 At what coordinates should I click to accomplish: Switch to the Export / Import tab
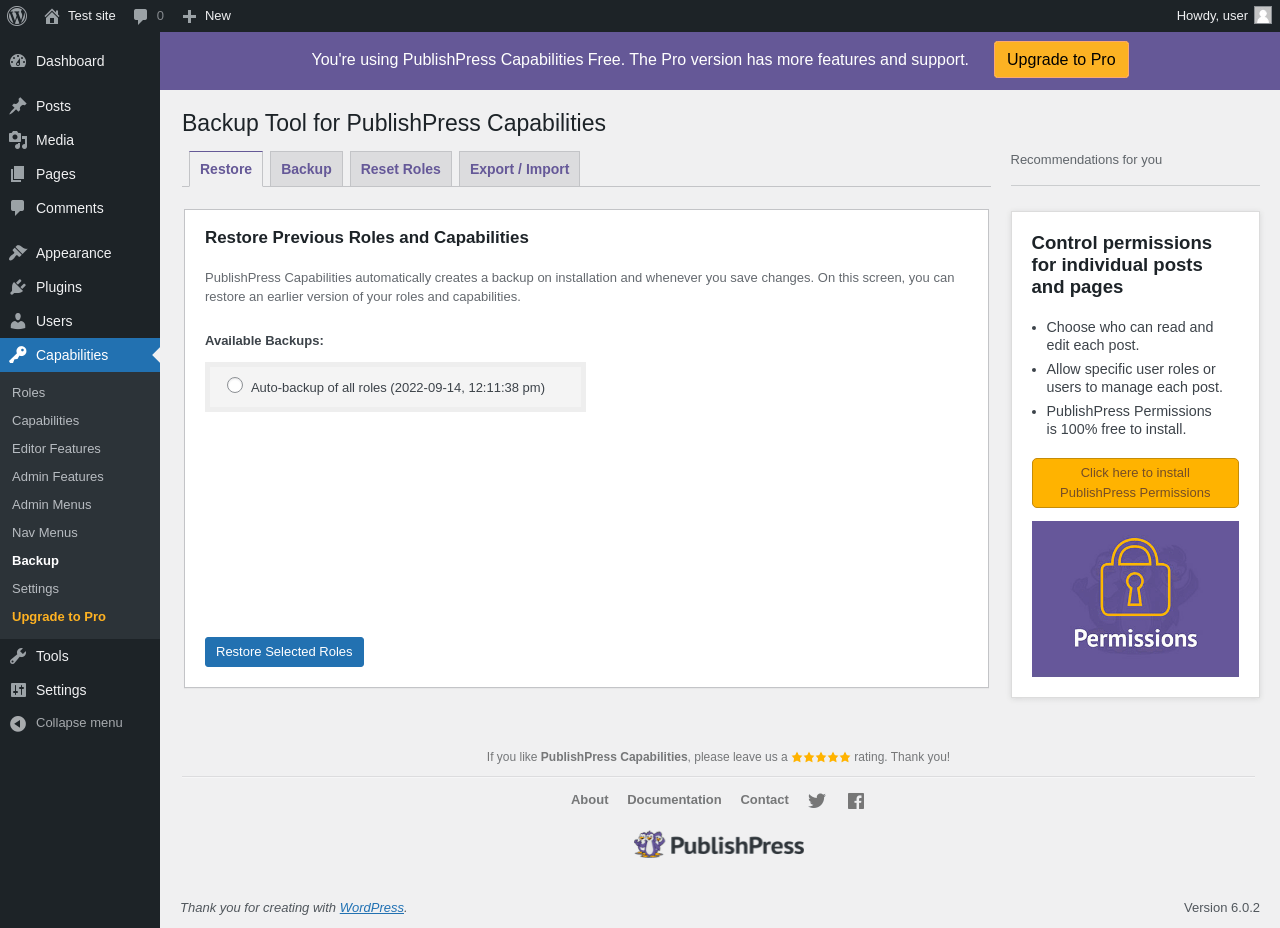[x=519, y=169]
